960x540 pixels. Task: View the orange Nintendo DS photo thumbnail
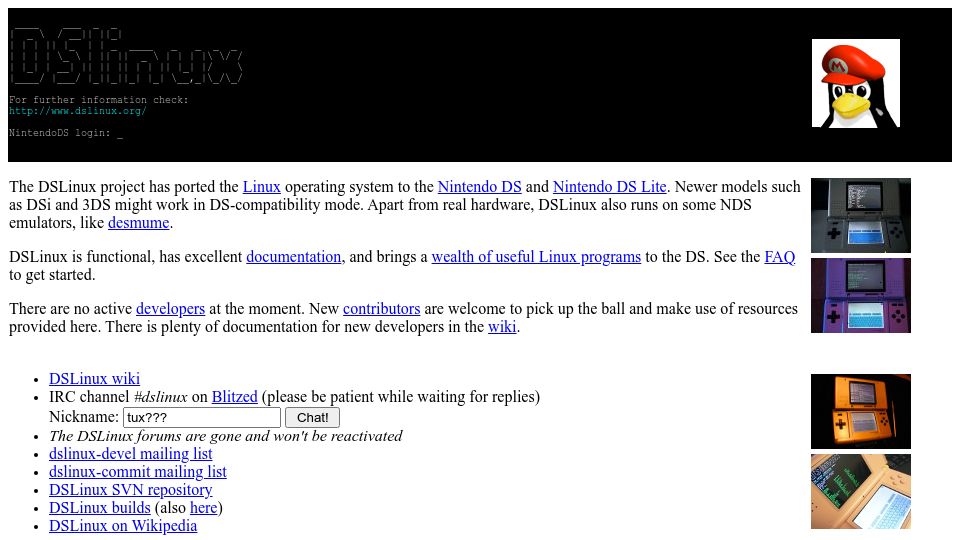[861, 411]
